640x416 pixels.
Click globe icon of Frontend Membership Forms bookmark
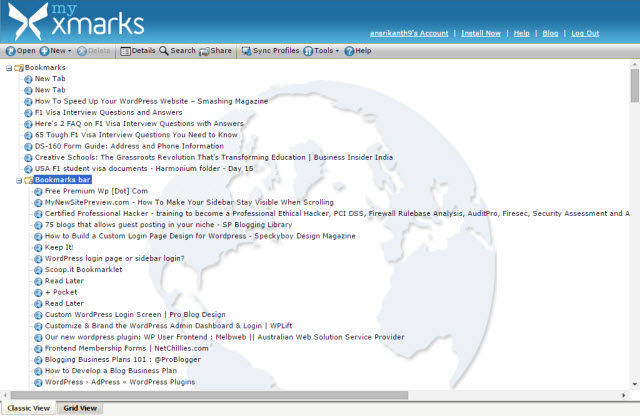pos(38,349)
